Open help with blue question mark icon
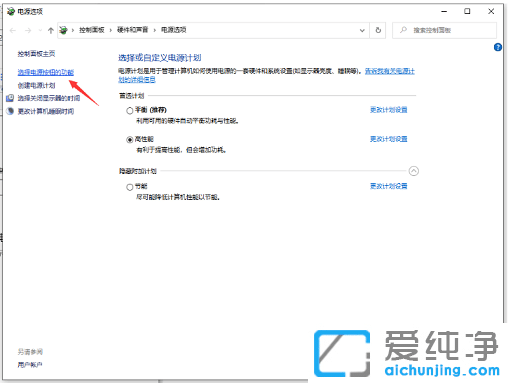Image resolution: width=508 pixels, height=383 pixels. point(498,47)
